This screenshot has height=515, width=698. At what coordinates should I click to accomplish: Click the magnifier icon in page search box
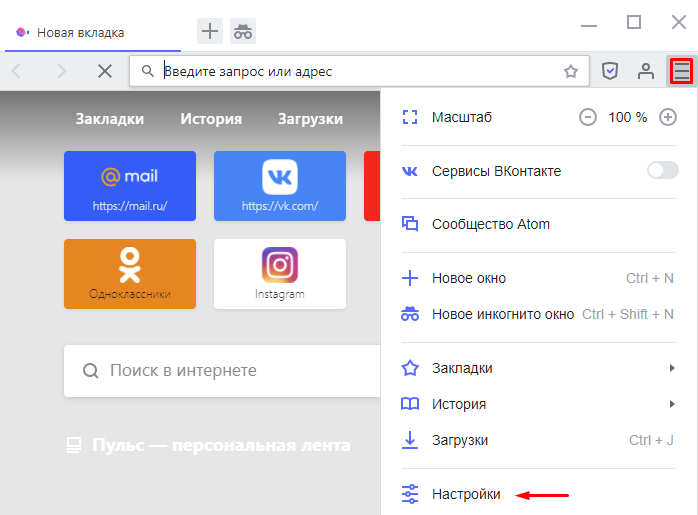click(x=91, y=371)
